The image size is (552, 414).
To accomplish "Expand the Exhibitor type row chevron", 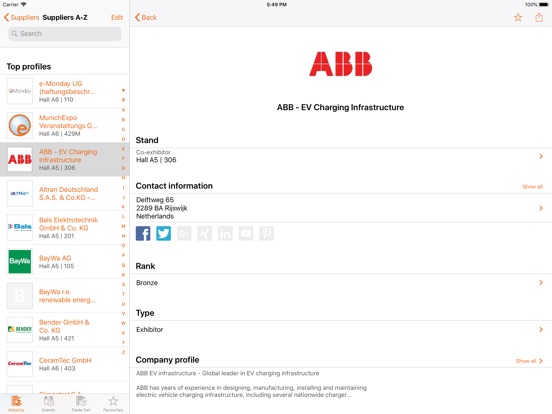I will (x=541, y=330).
